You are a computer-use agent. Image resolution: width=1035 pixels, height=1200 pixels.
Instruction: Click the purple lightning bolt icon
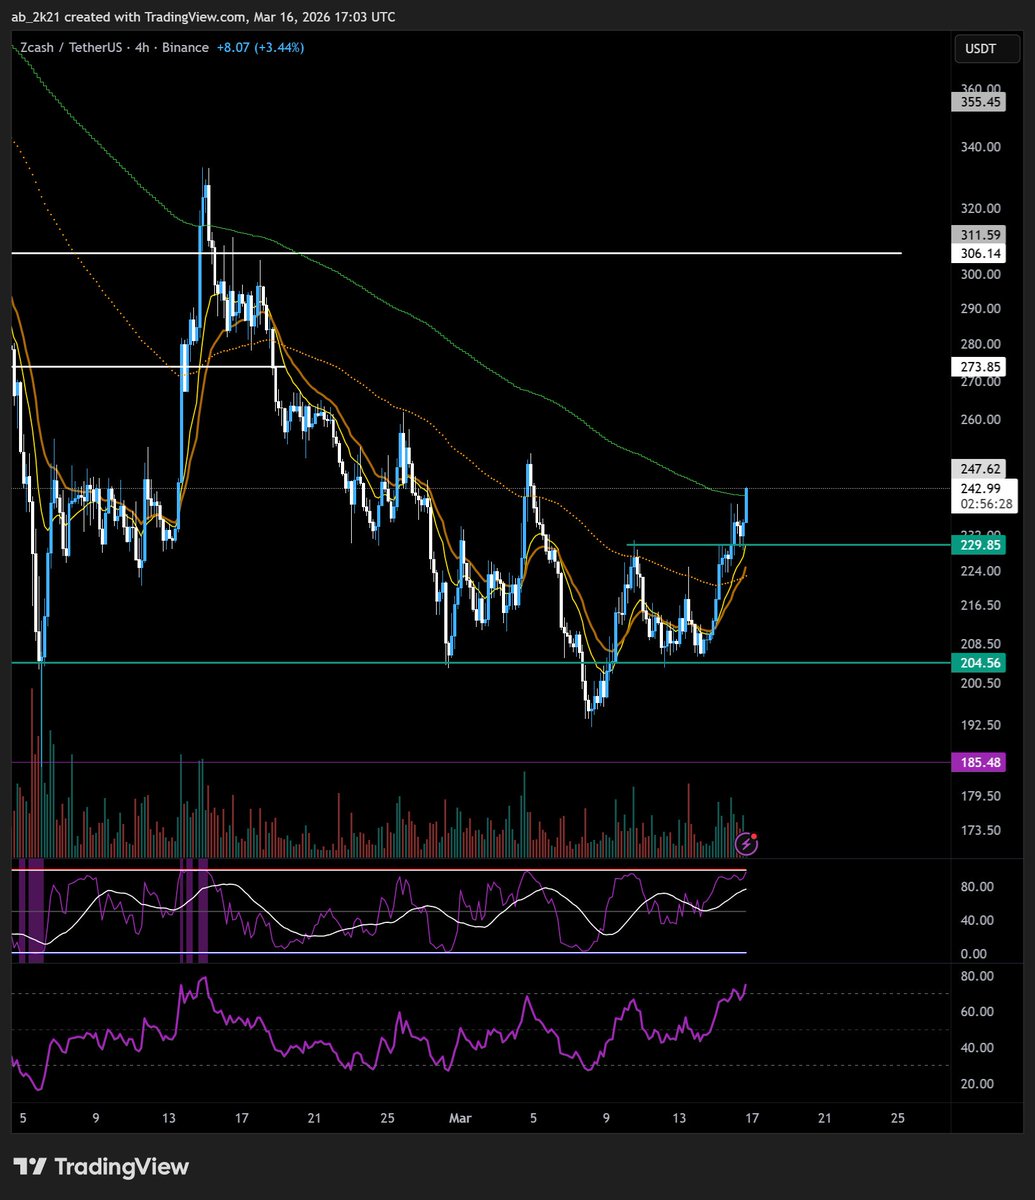(x=746, y=844)
